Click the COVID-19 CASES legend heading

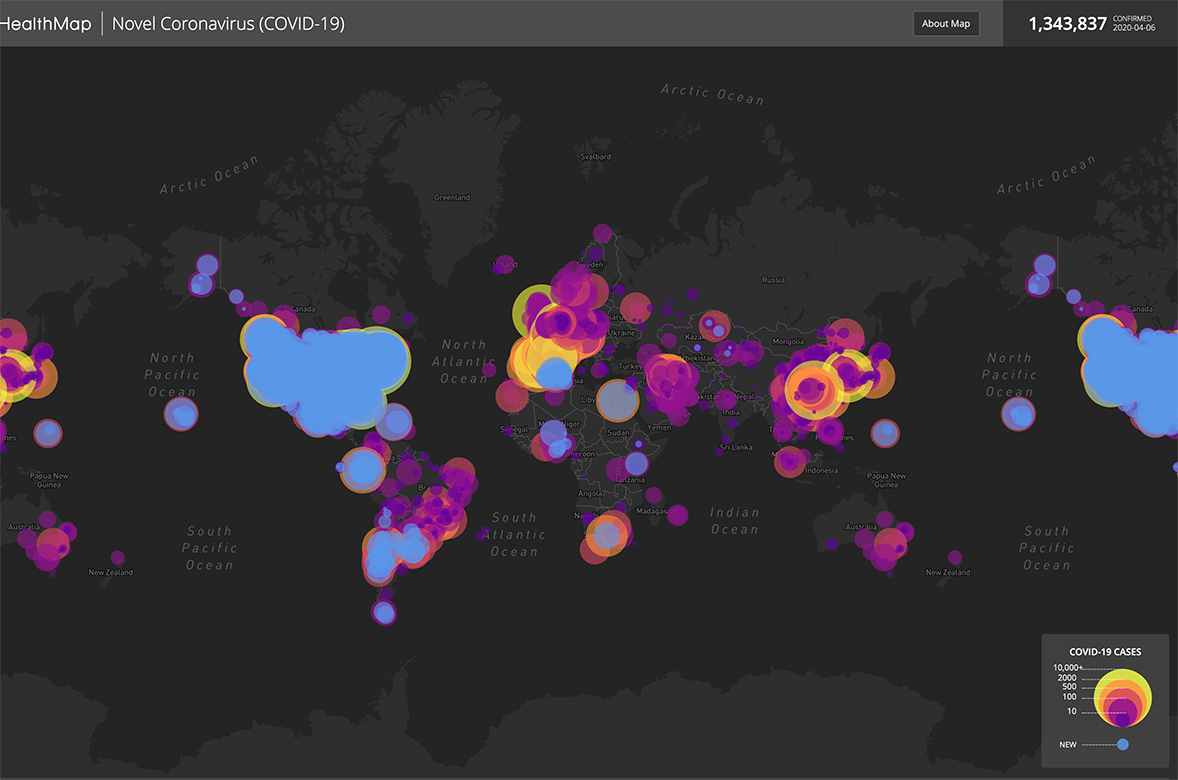click(x=1105, y=652)
